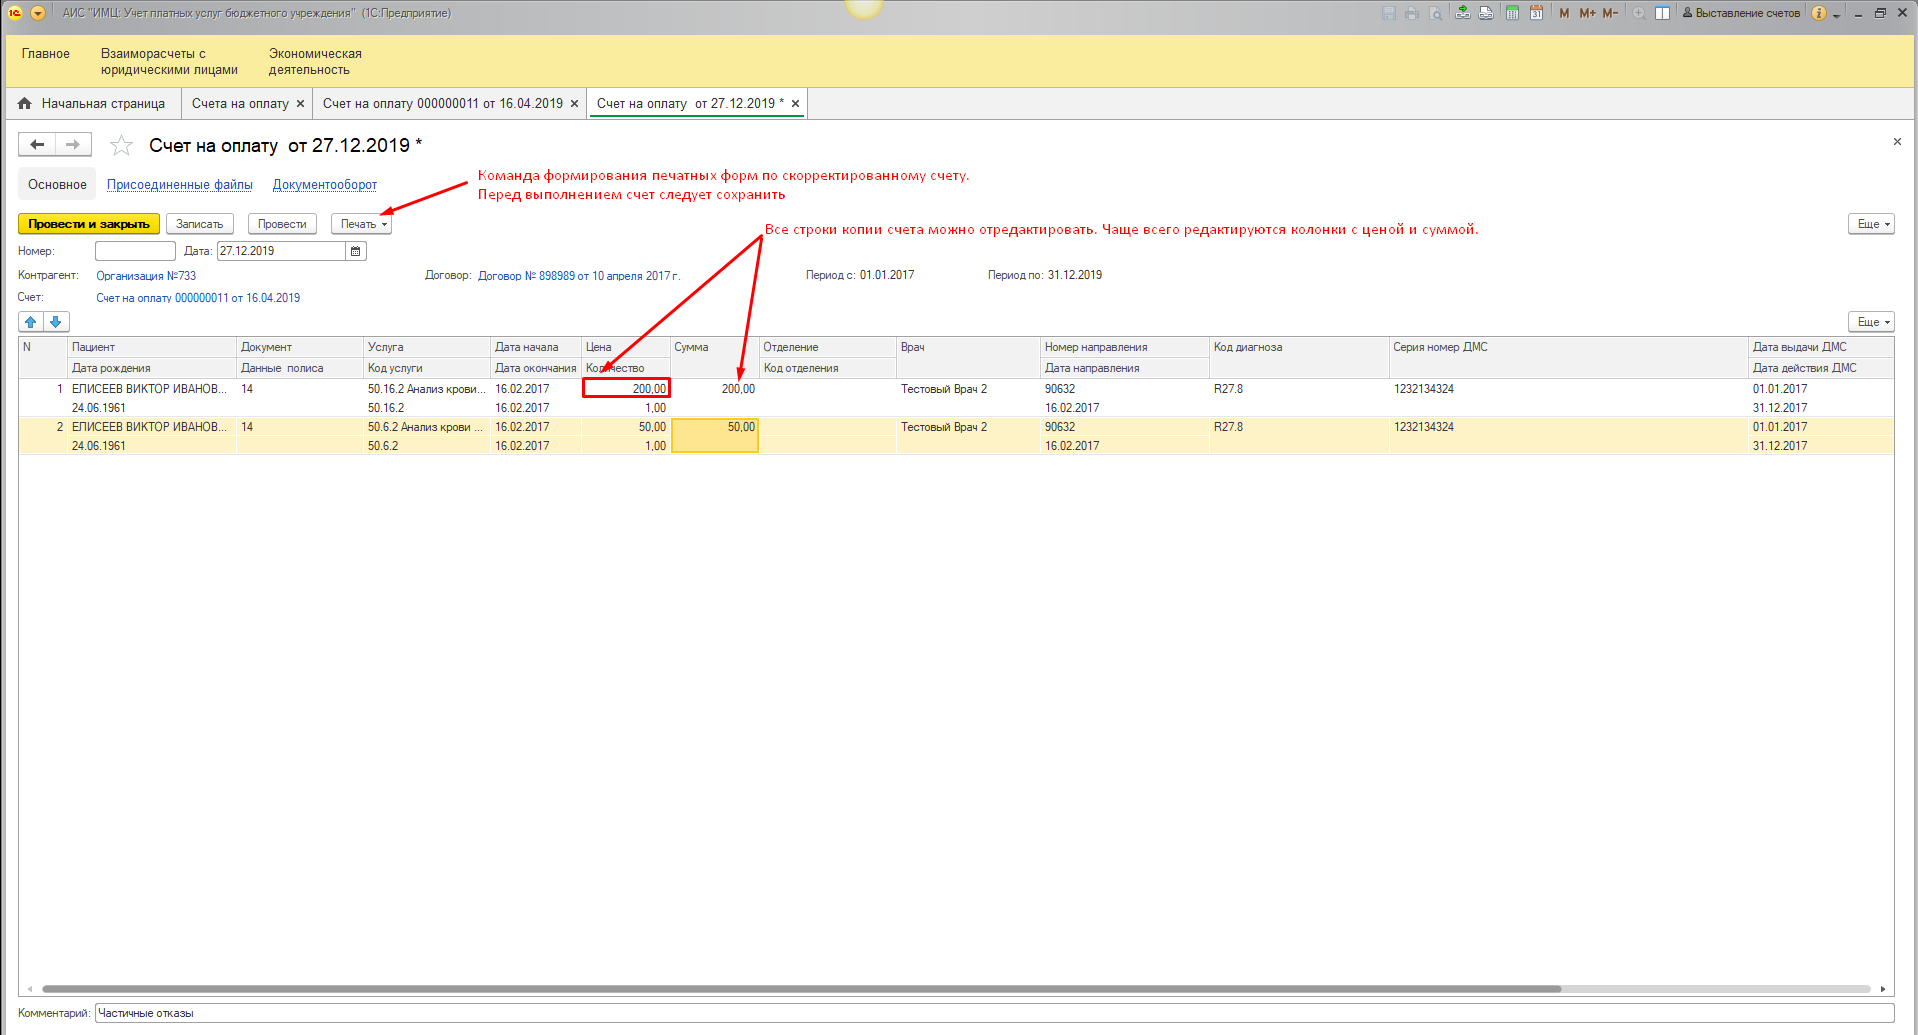
Task: Open the calendar icon in the top toolbar
Action: coord(1536,13)
